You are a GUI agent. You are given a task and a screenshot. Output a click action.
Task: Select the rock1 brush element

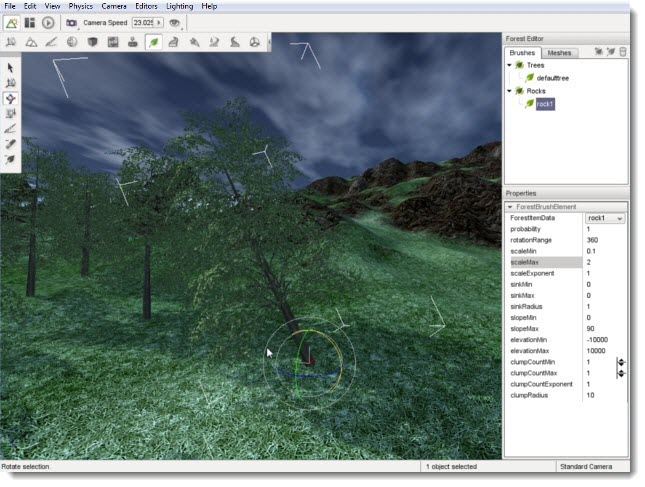point(545,104)
